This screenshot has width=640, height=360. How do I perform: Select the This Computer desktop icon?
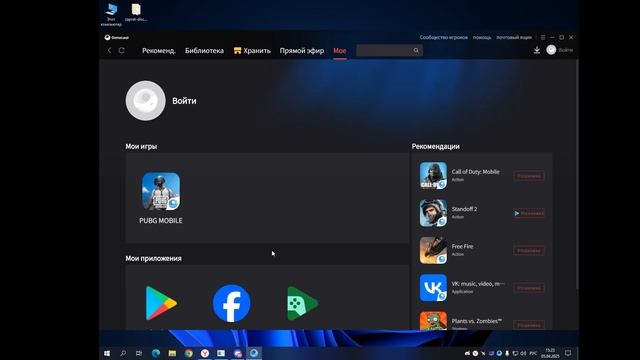(111, 15)
